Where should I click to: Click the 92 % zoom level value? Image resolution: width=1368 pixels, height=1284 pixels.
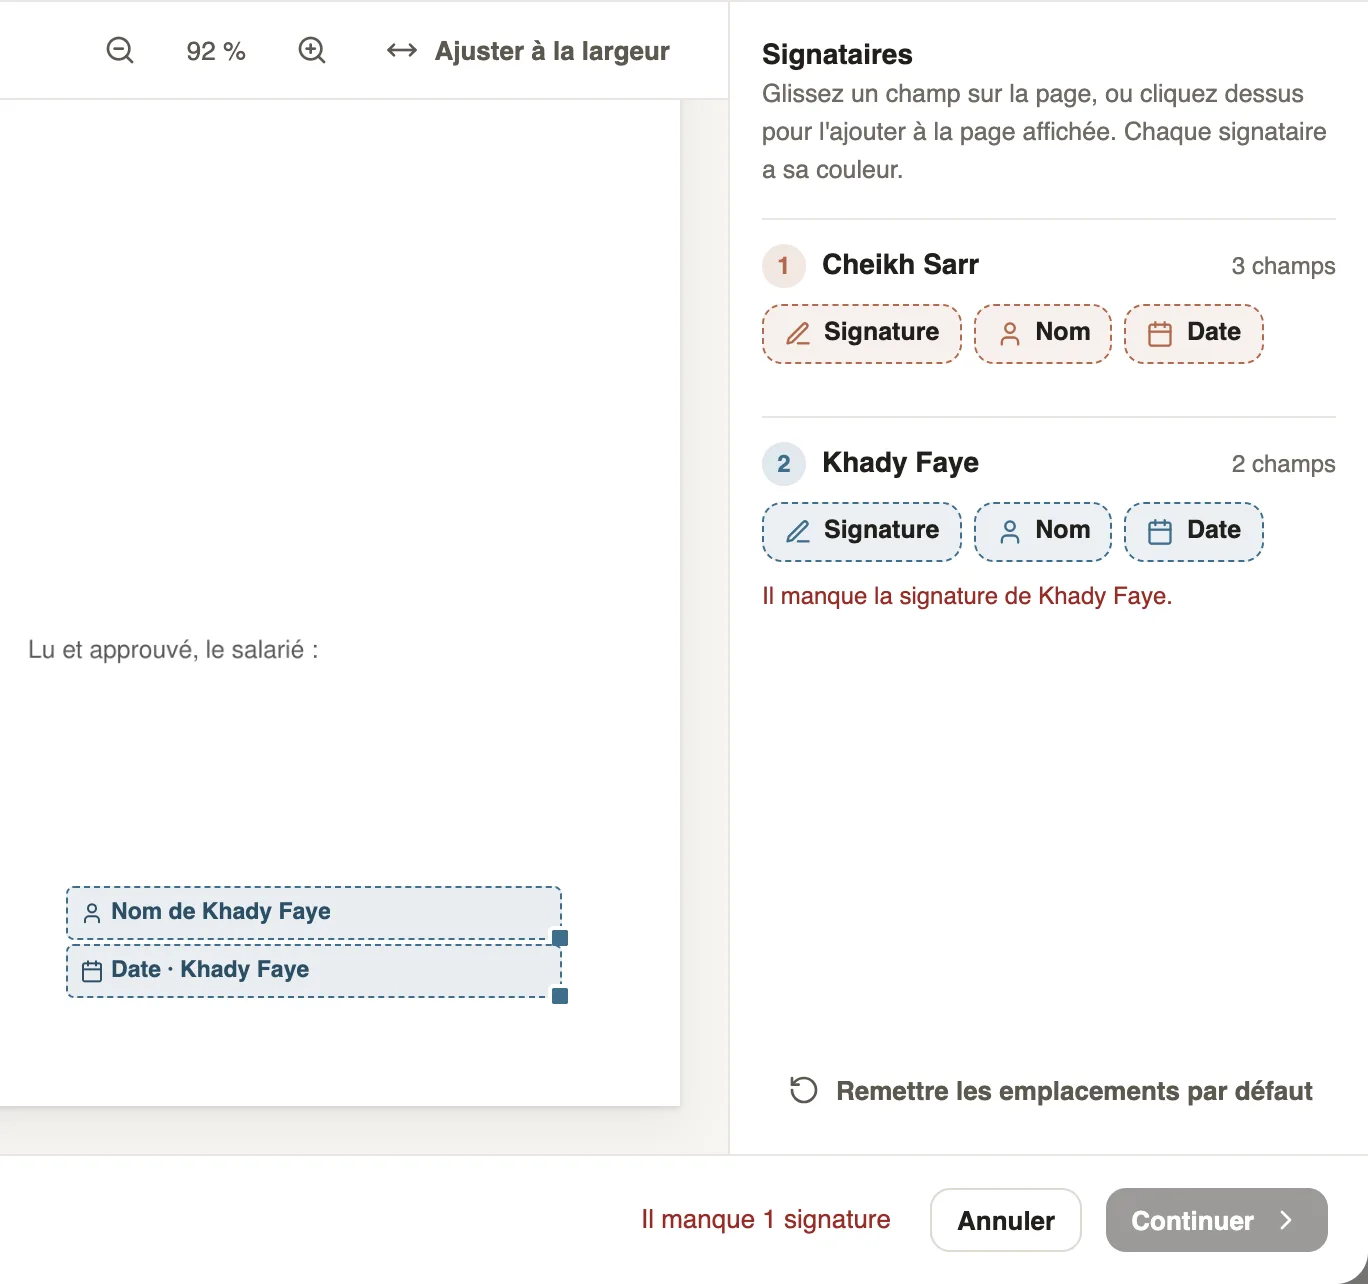(x=216, y=51)
